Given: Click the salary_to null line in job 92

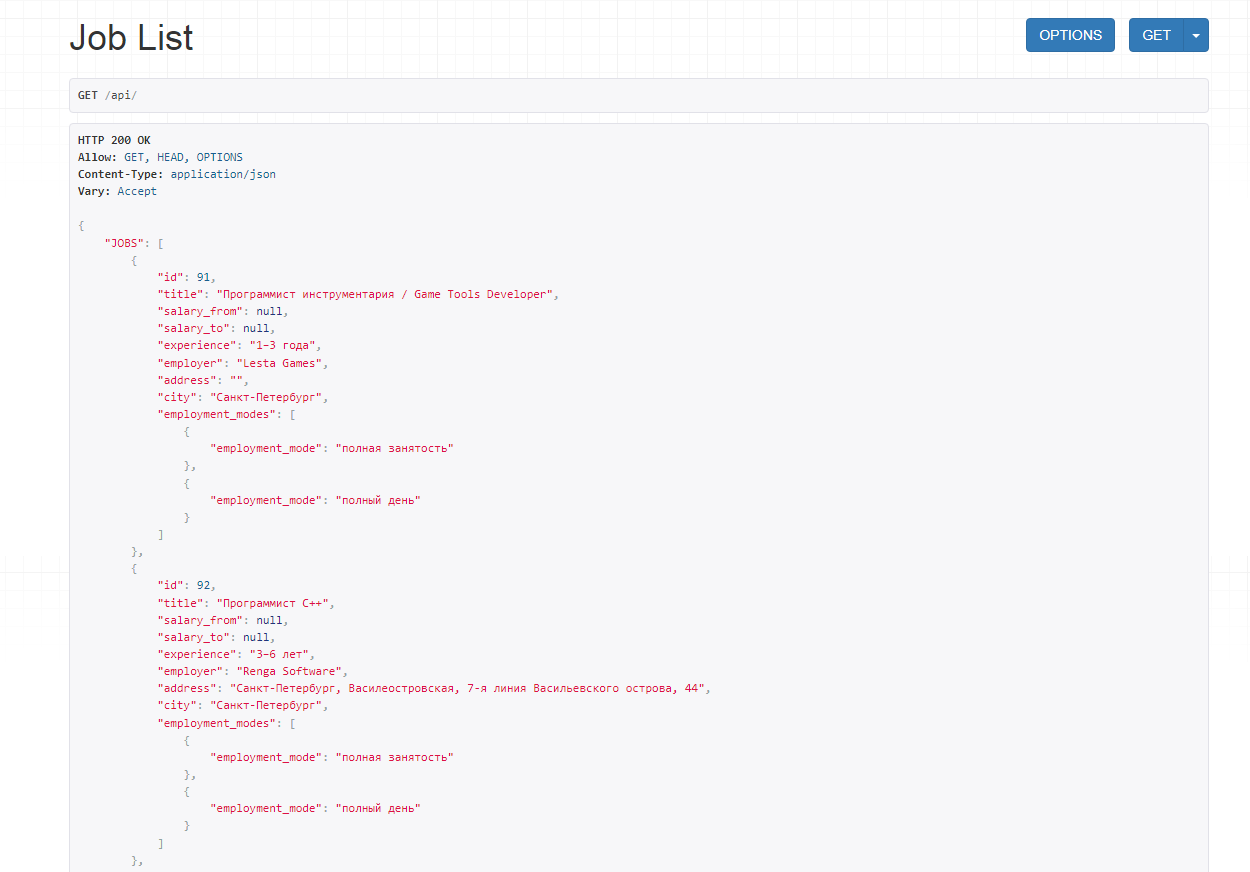Looking at the screenshot, I should [216, 637].
